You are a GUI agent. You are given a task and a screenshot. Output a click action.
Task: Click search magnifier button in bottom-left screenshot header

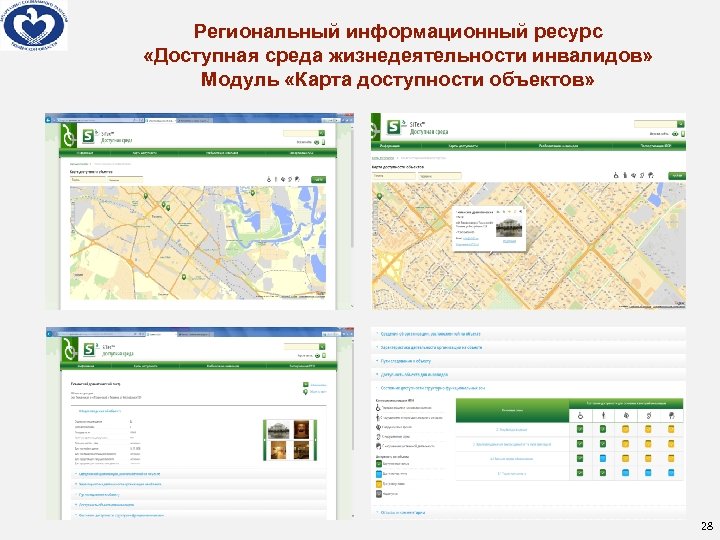322,347
